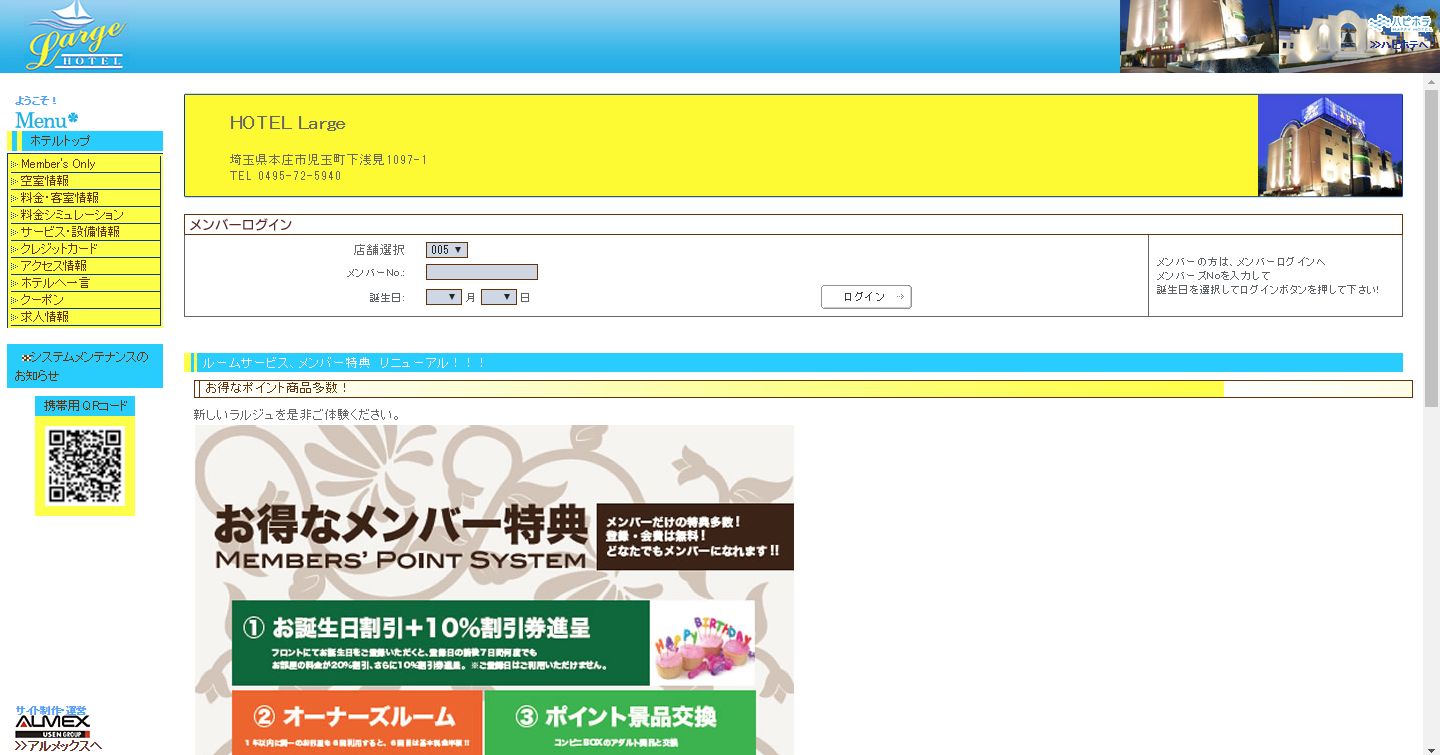The height and width of the screenshot is (755, 1440).
Task: Open システムメンテナンスのお知らせ link
Action: tap(84, 366)
